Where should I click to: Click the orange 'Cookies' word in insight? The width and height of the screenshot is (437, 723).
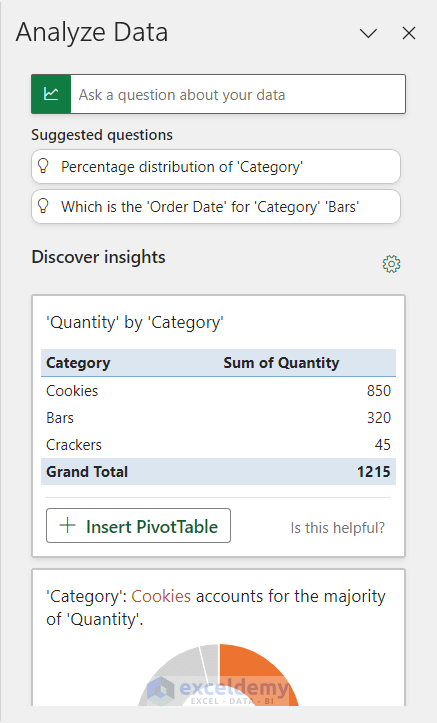click(161, 596)
